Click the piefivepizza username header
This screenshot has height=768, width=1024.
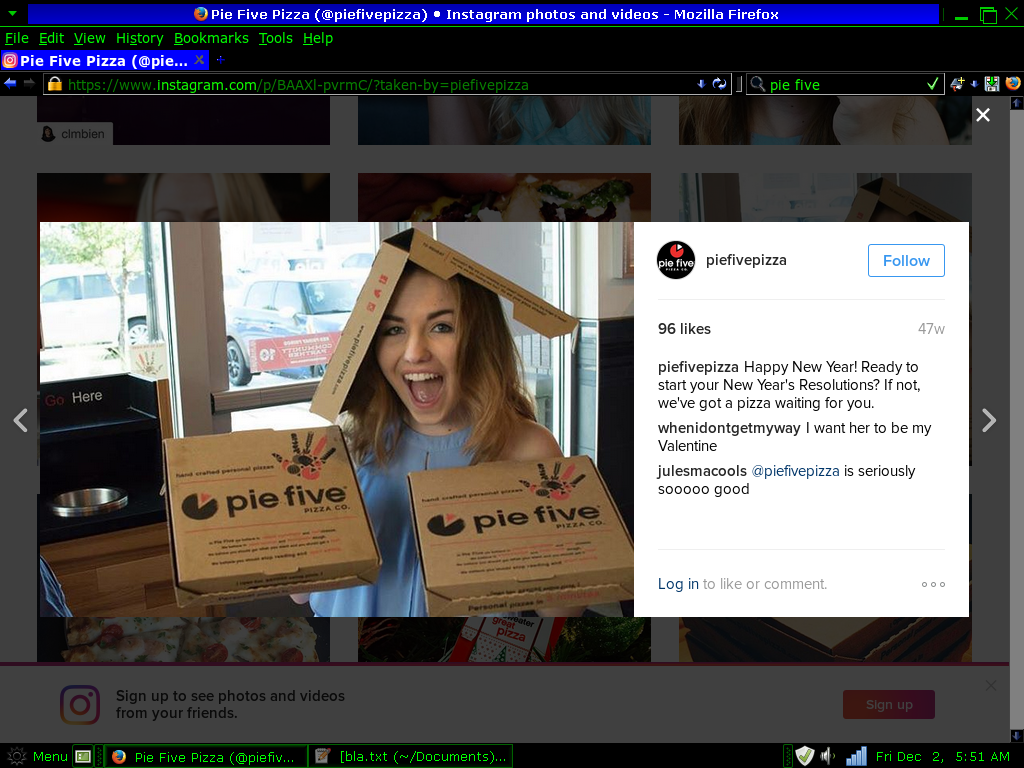pyautogui.click(x=746, y=260)
